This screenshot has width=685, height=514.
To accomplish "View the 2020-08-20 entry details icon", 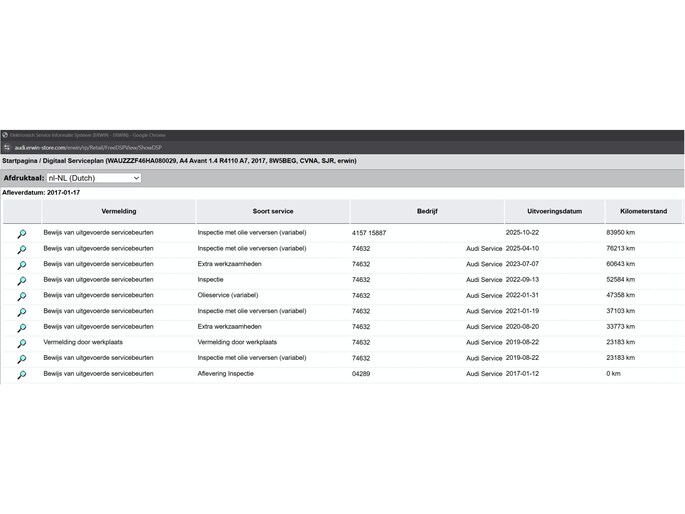I will click(21, 327).
